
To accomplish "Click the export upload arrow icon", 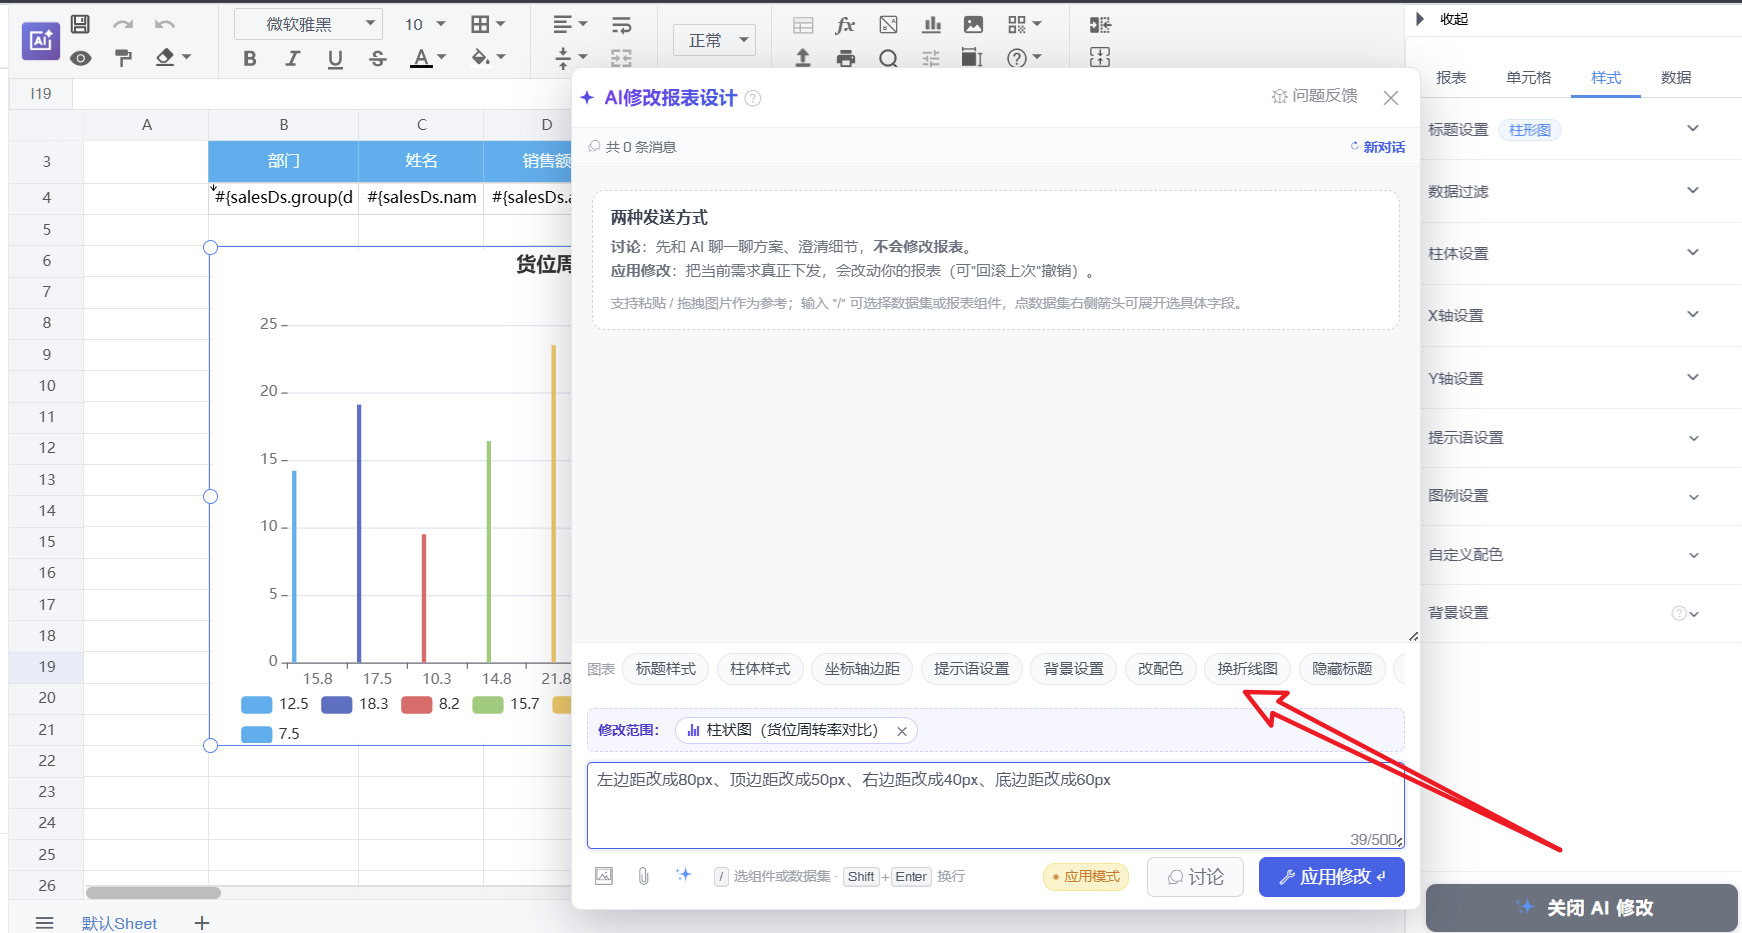I will (803, 58).
